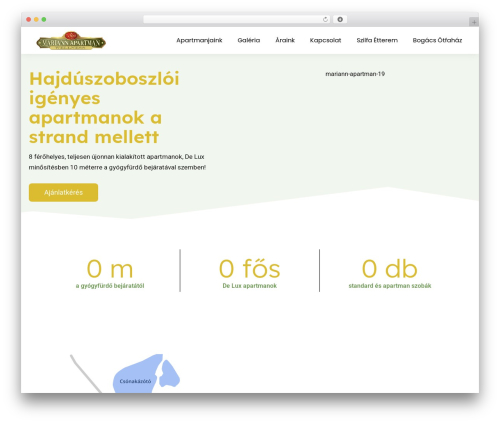Open the Apartmanjaink menu item
Image resolution: width=500 pixels, height=423 pixels.
[x=199, y=40]
